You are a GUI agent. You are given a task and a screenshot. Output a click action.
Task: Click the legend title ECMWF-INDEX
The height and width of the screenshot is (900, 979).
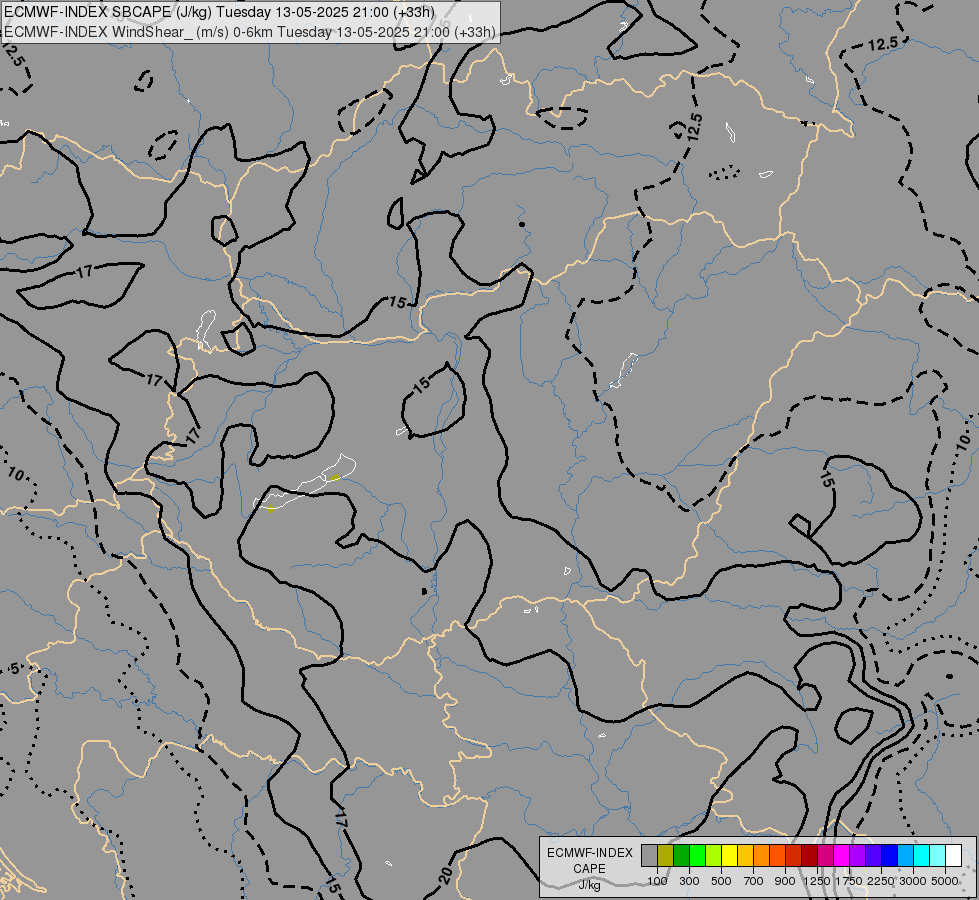pos(589,853)
